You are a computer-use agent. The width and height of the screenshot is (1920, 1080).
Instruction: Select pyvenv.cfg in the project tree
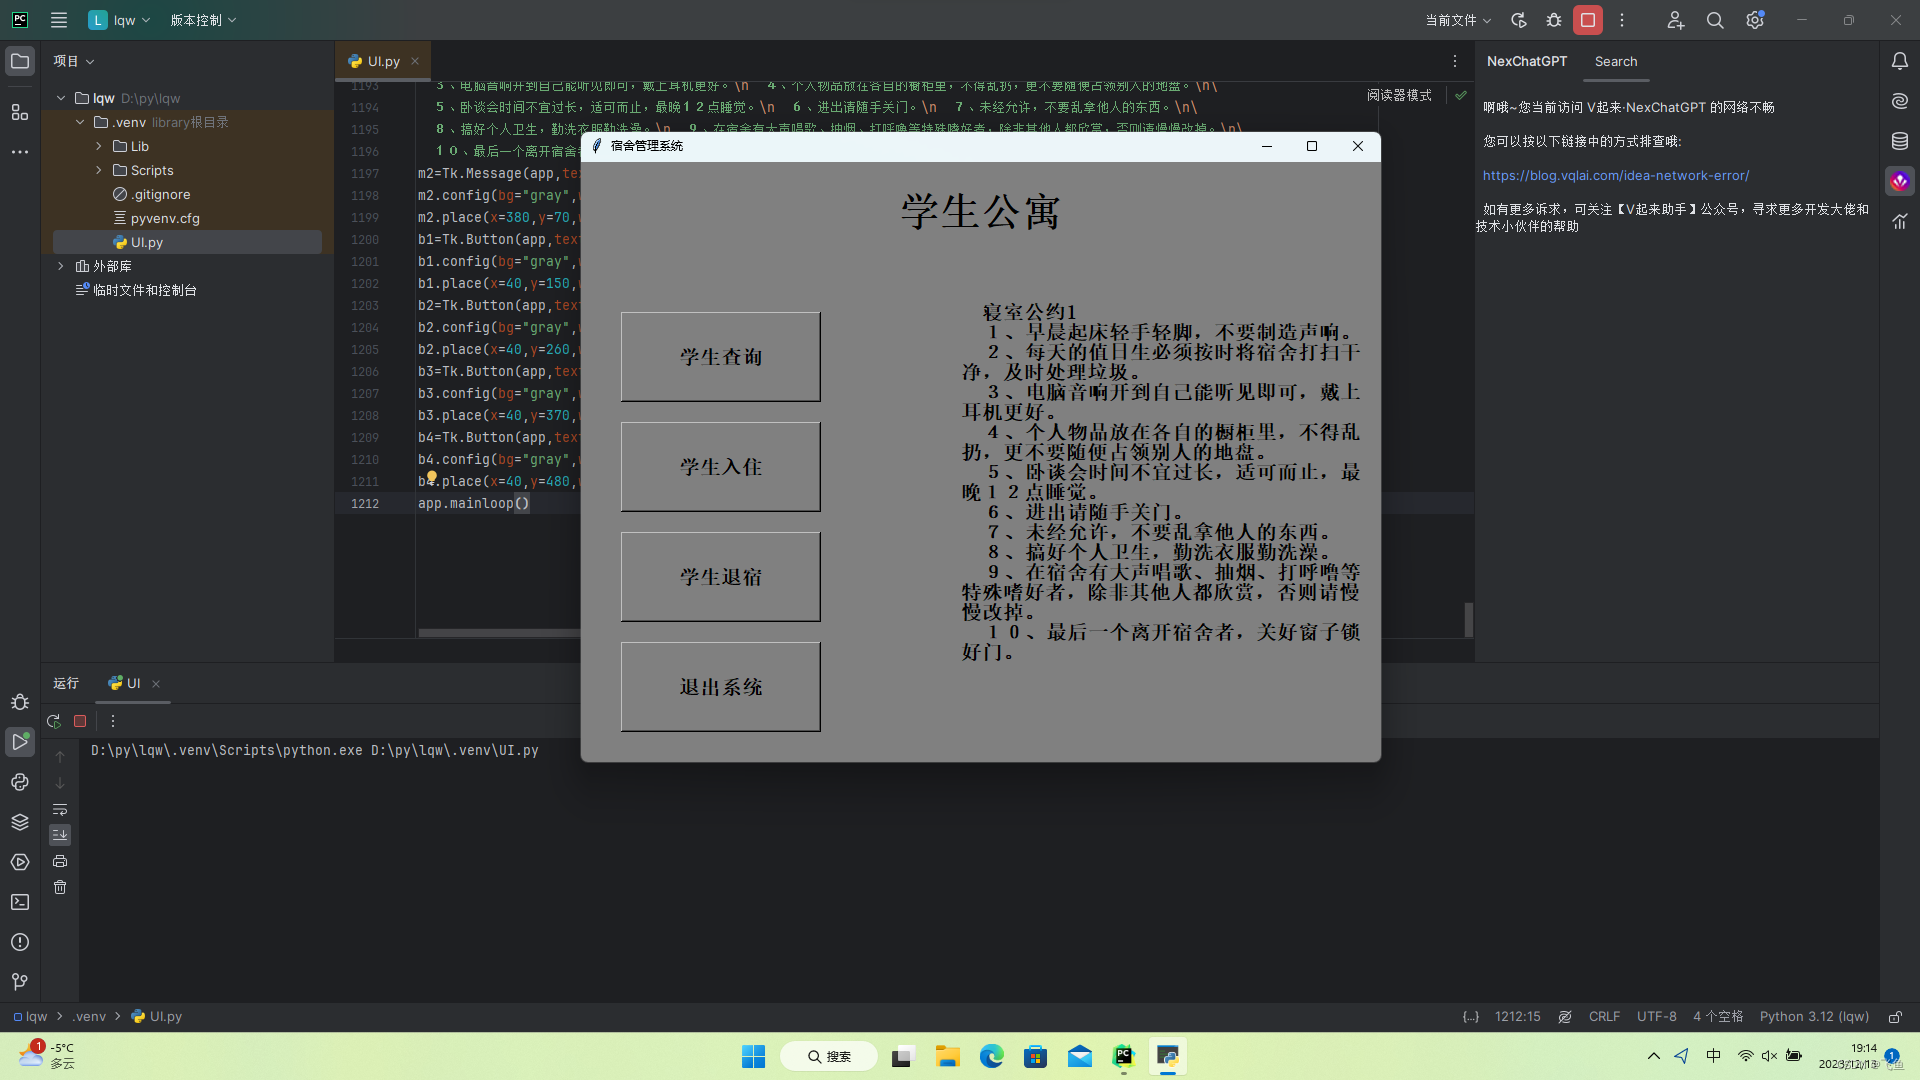click(x=165, y=218)
